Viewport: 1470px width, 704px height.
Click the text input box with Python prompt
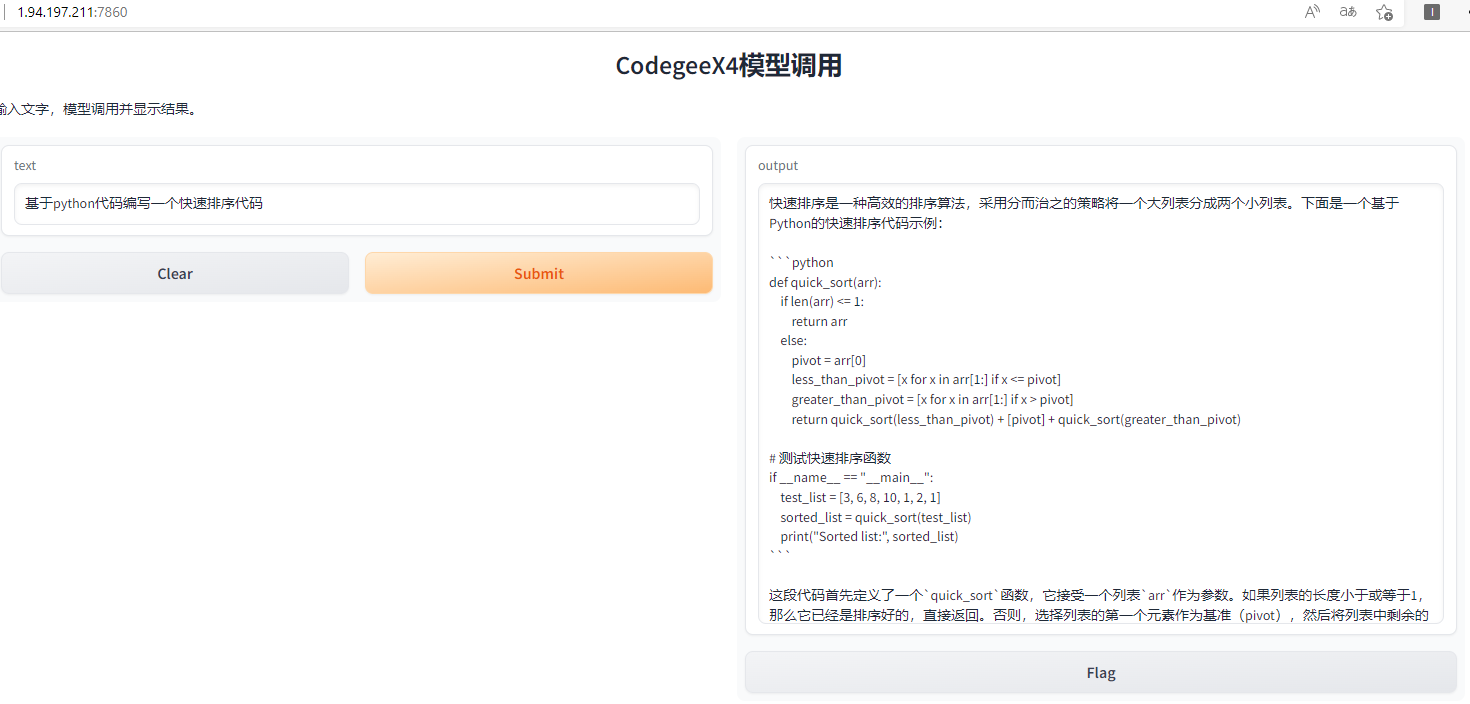[357, 204]
